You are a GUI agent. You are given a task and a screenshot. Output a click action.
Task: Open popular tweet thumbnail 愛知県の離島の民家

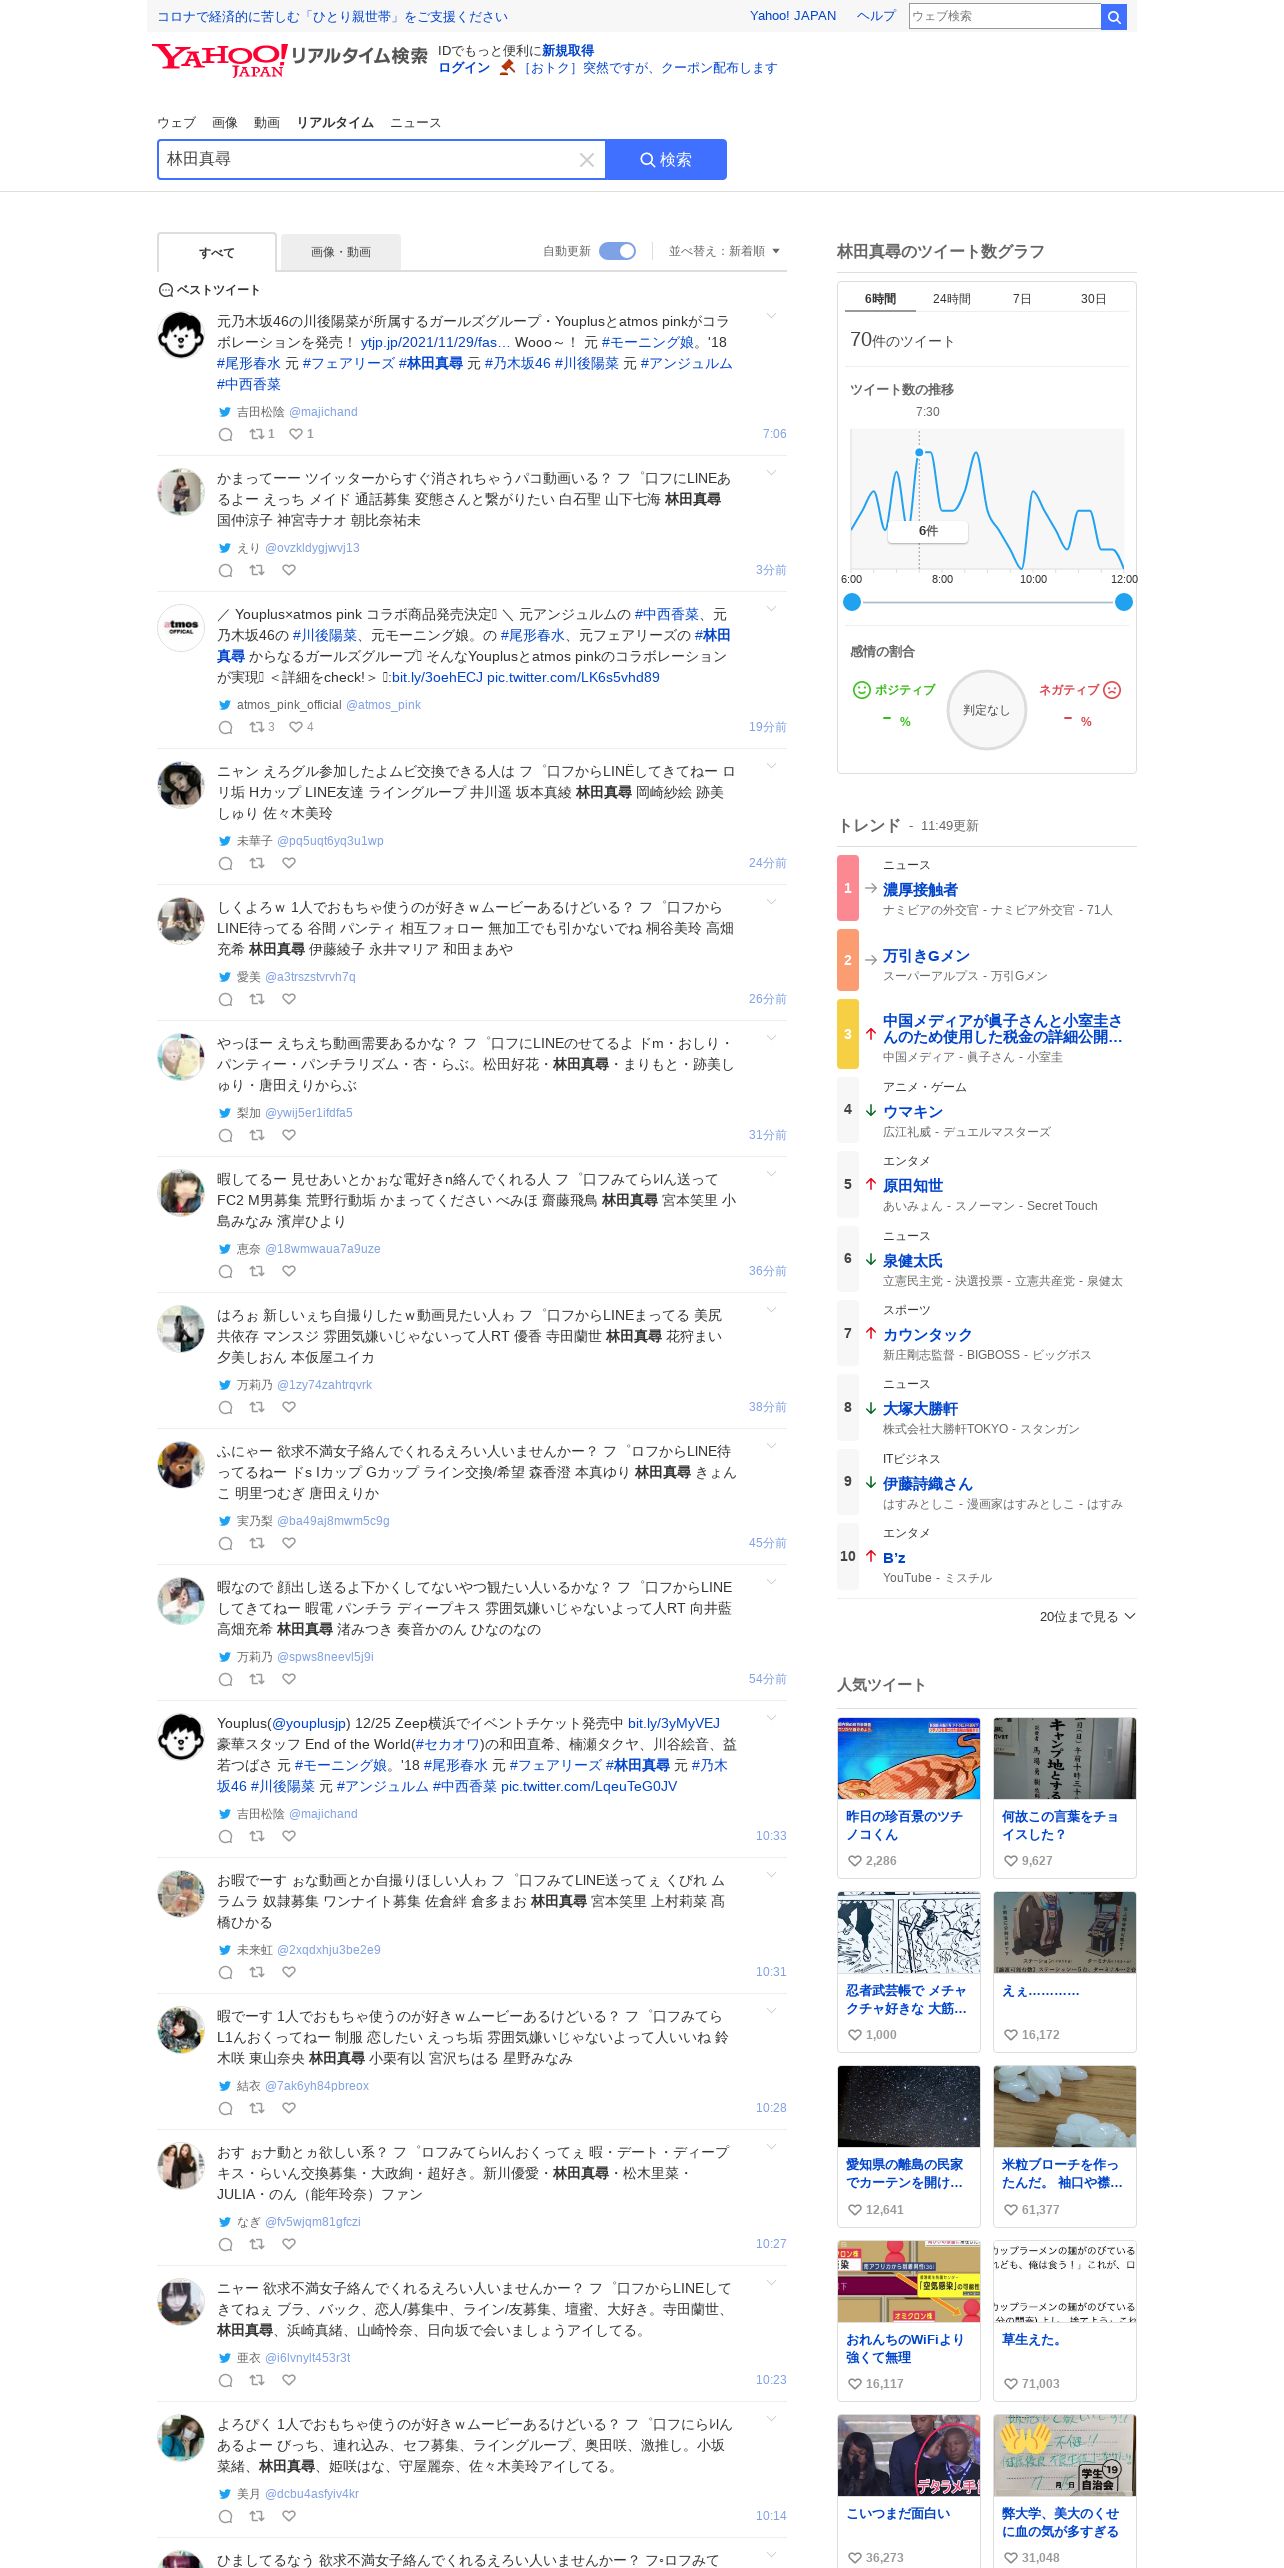pos(909,2106)
